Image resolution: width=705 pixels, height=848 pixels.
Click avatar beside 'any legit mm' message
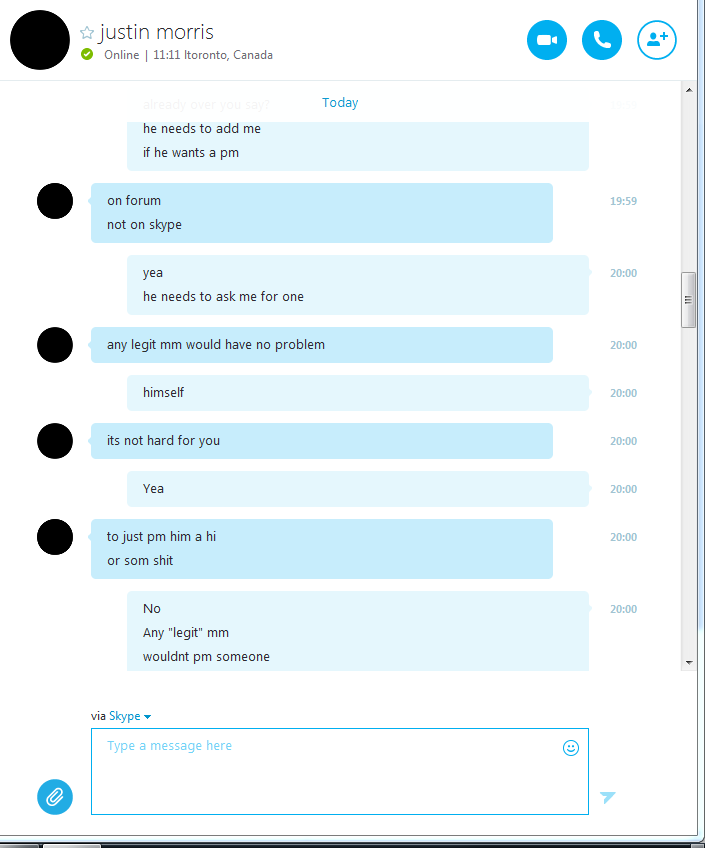tap(55, 345)
